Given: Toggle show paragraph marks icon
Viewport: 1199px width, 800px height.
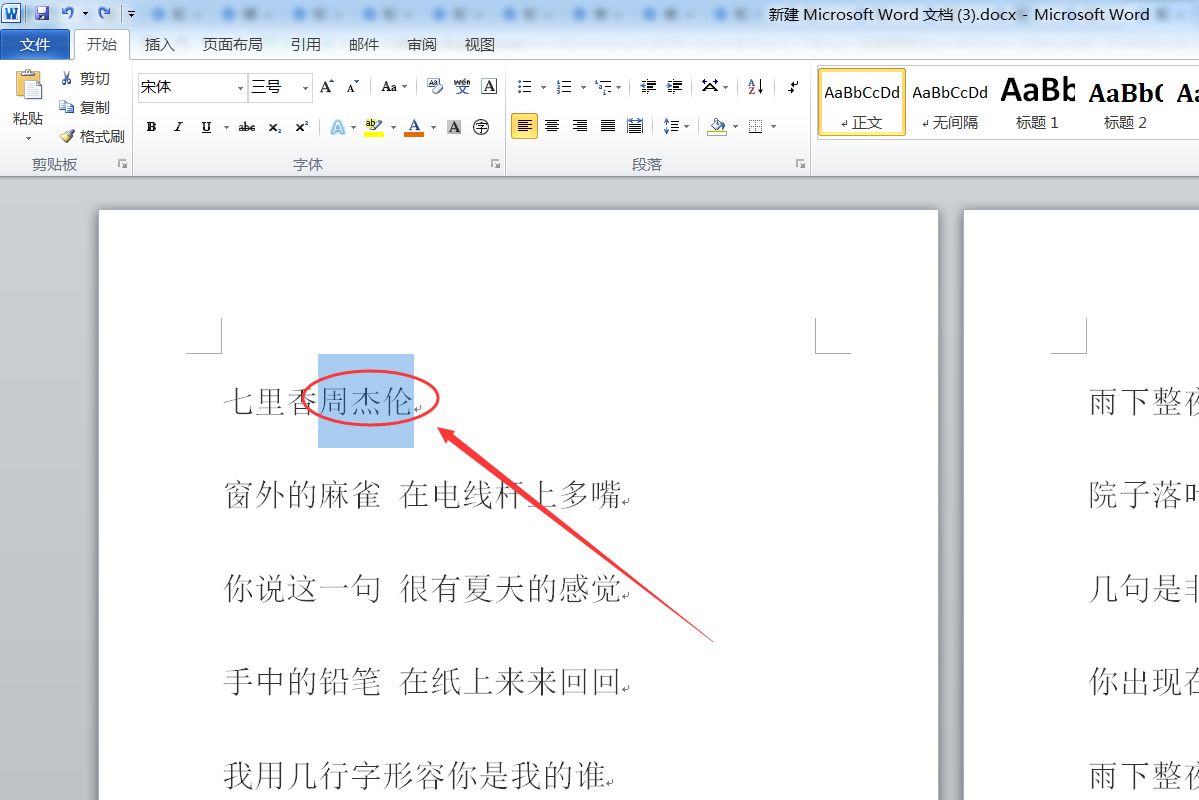Looking at the screenshot, I should pos(793,86).
